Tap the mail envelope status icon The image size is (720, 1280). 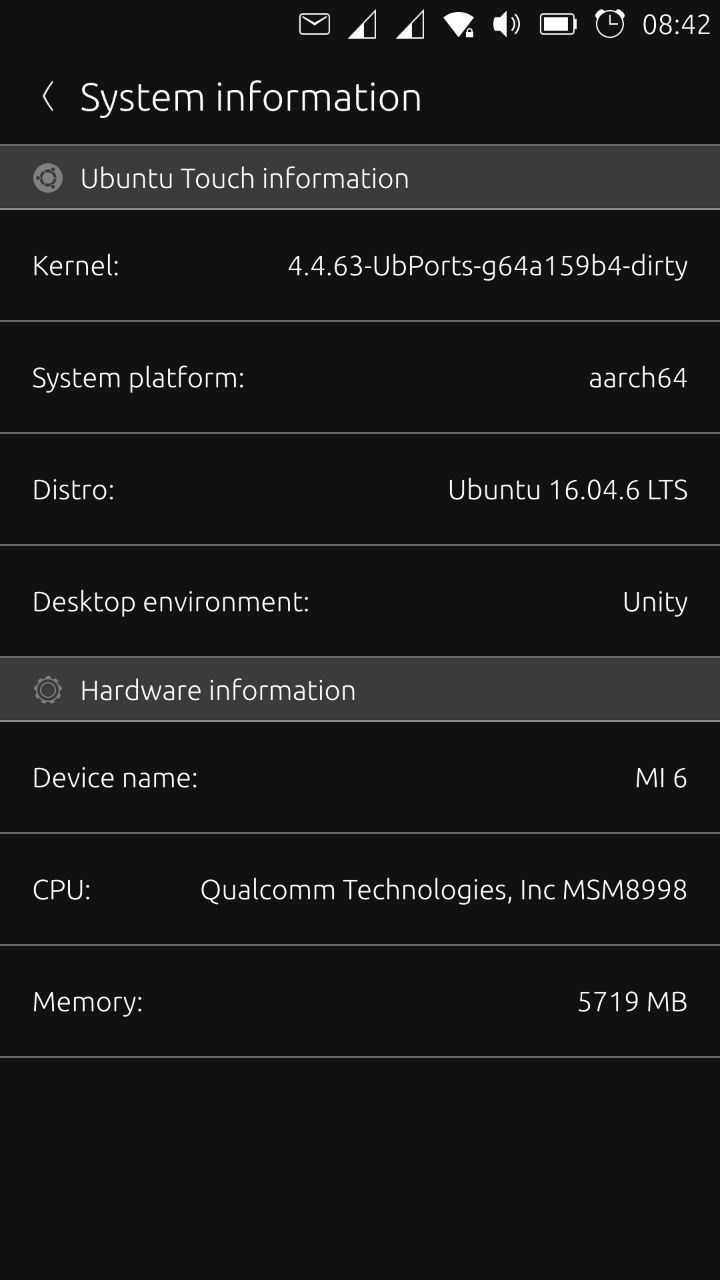pyautogui.click(x=314, y=24)
